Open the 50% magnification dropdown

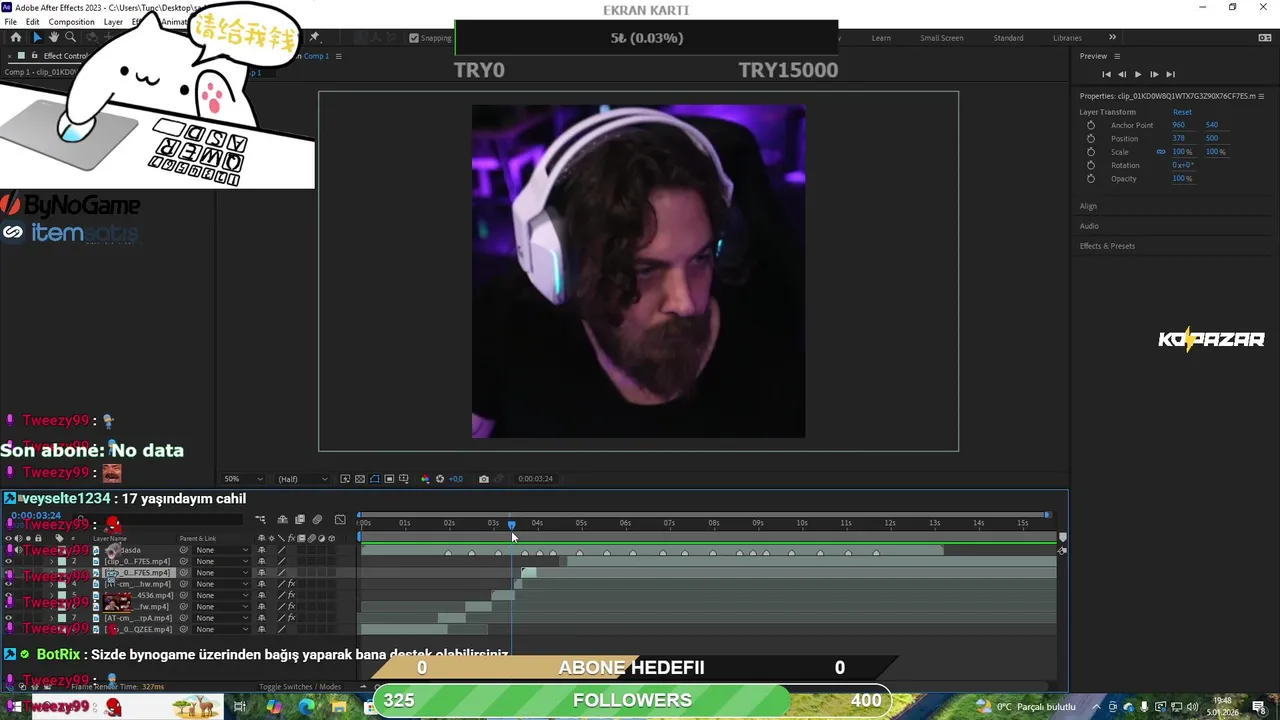click(244, 479)
